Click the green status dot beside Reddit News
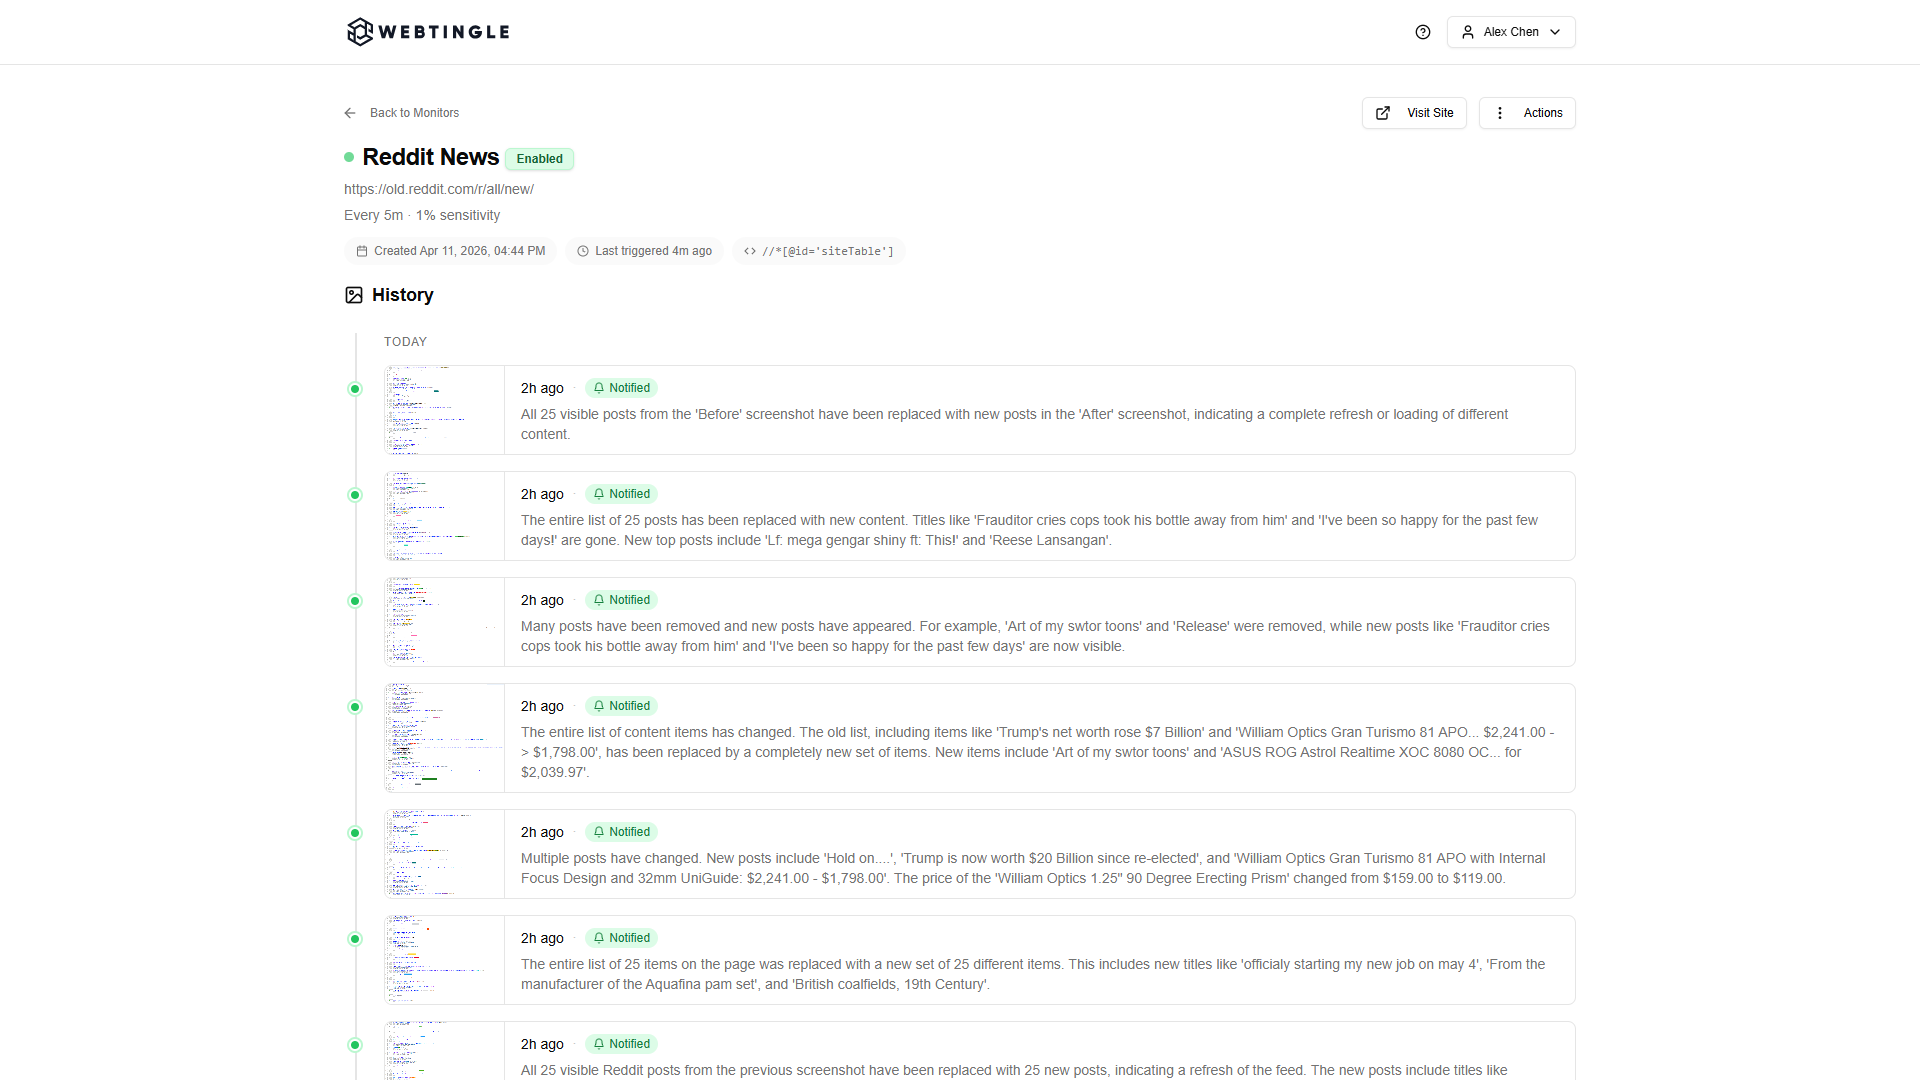Viewport: 1920px width, 1080px height. (x=349, y=157)
